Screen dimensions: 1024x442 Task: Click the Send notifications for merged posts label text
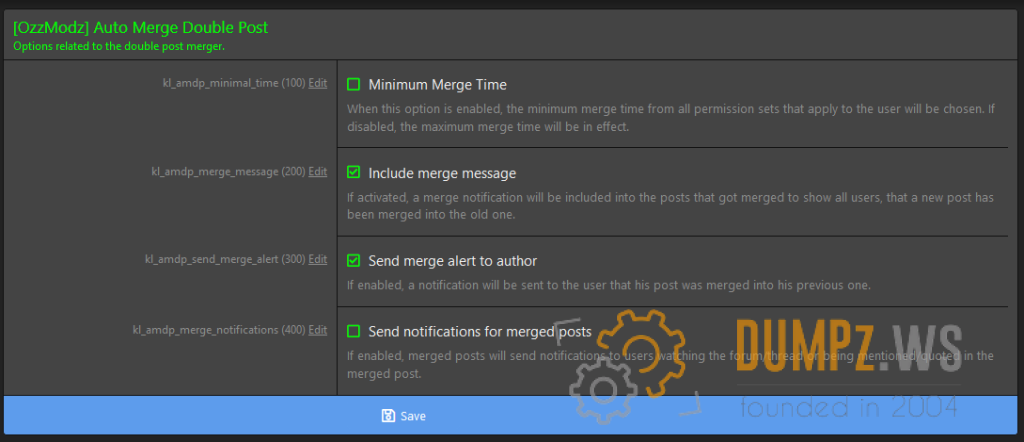pyautogui.click(x=479, y=331)
